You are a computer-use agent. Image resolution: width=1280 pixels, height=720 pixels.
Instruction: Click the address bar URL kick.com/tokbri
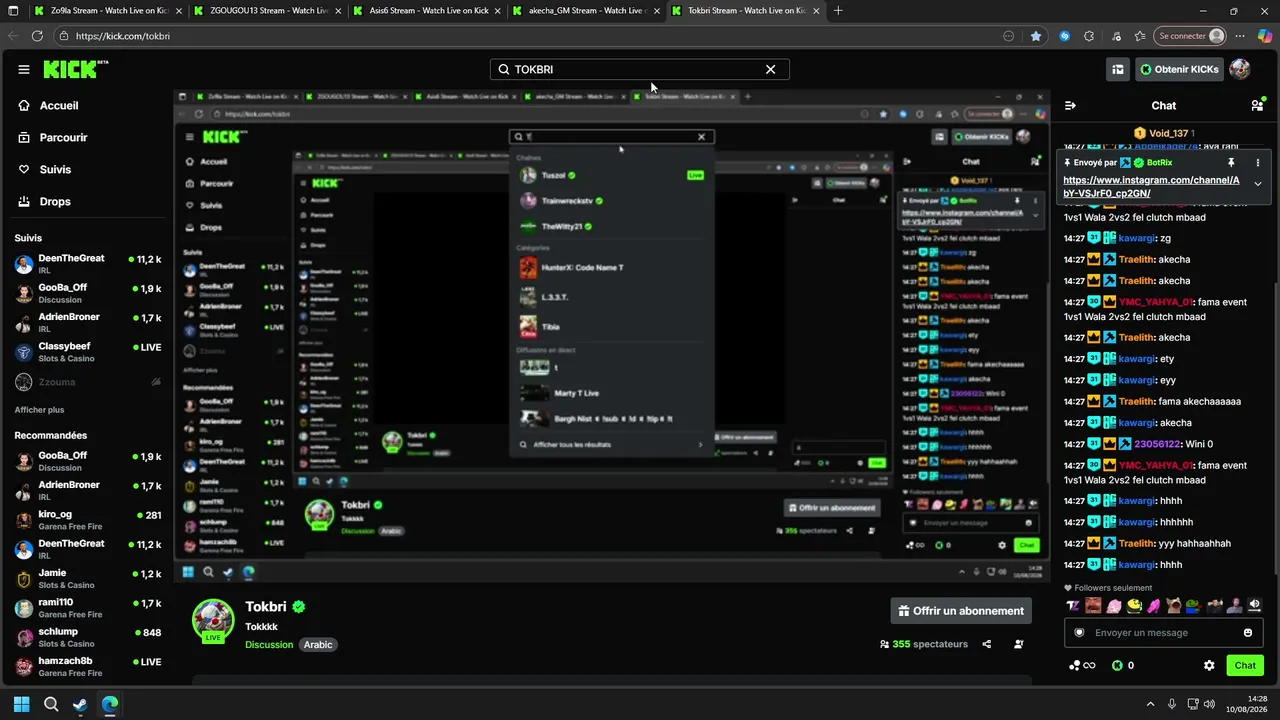pos(122,36)
